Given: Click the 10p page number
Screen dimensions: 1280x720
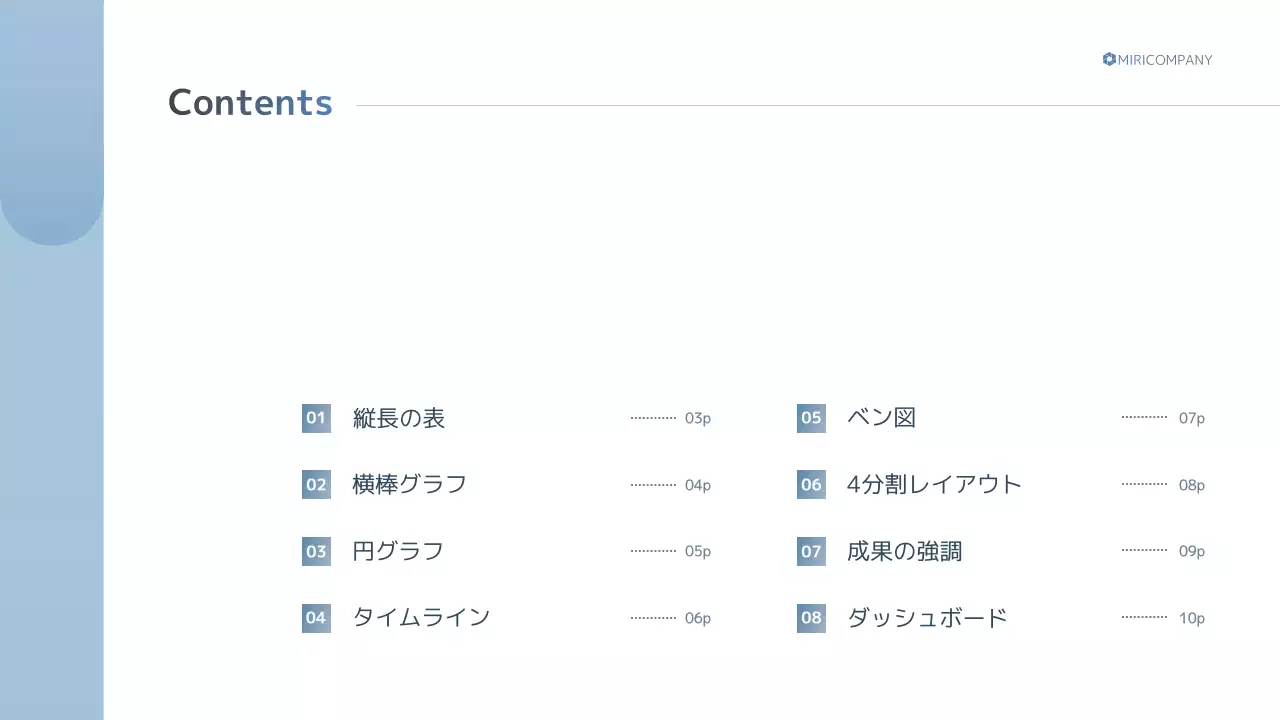Looking at the screenshot, I should tap(1192, 618).
